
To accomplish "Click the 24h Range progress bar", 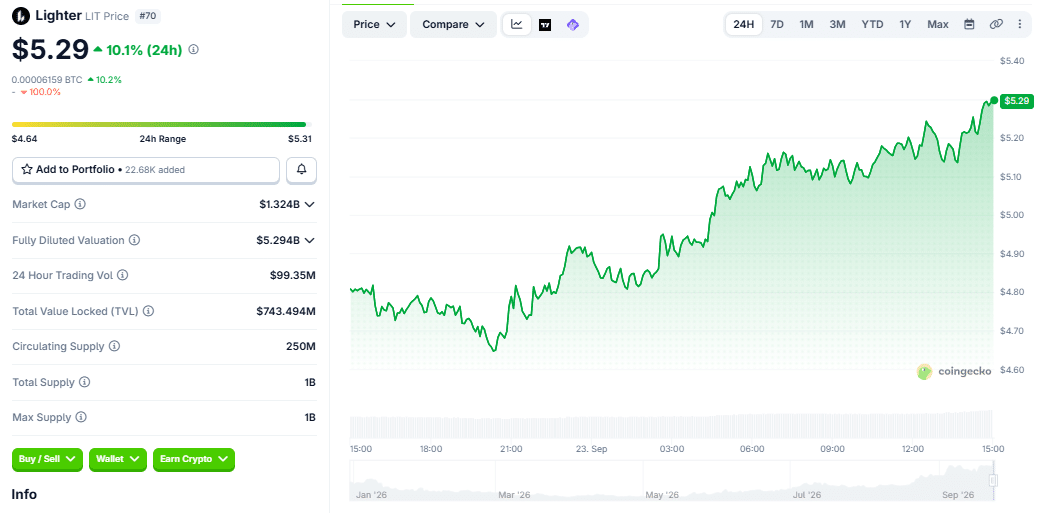I will pyautogui.click(x=162, y=124).
